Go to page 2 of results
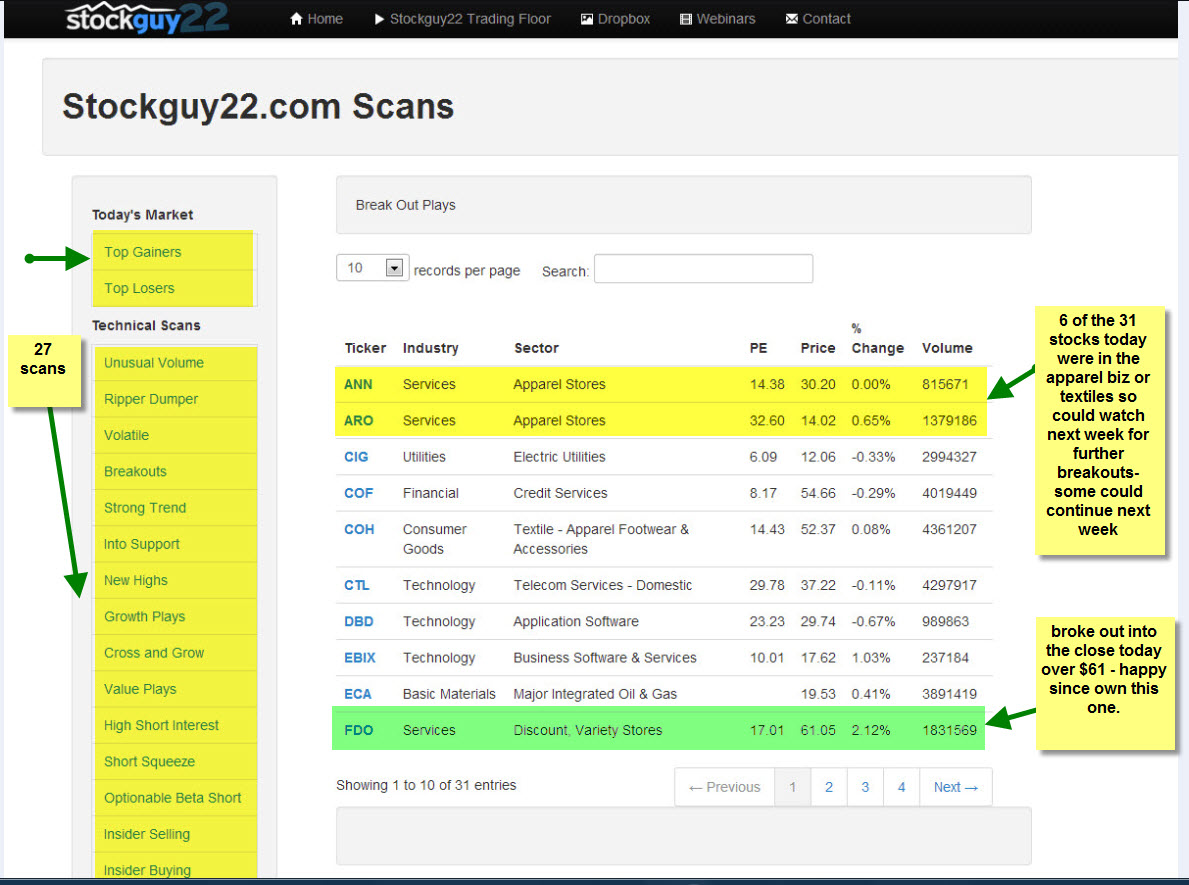This screenshot has height=885, width=1189. pyautogui.click(x=829, y=787)
